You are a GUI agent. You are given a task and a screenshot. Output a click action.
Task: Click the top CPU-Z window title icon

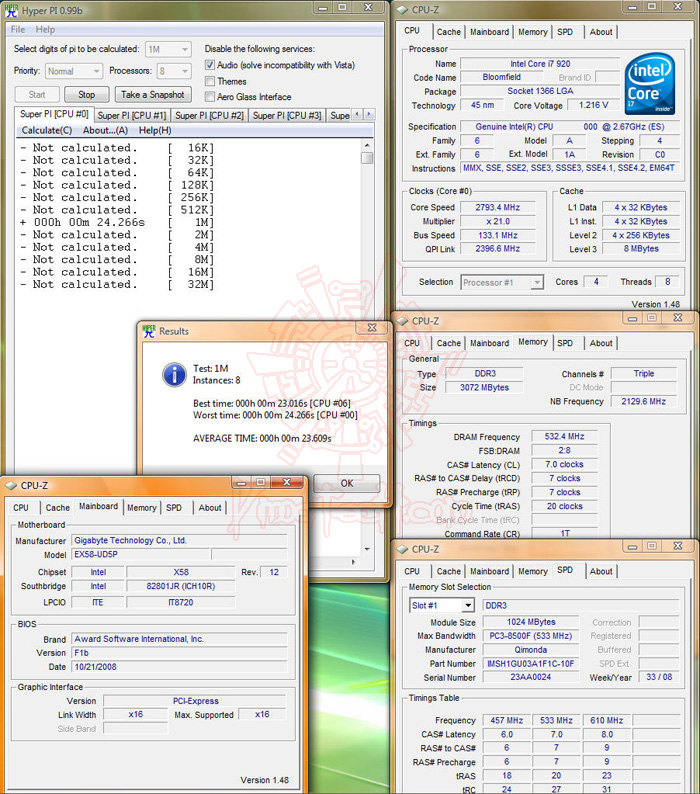coord(402,10)
